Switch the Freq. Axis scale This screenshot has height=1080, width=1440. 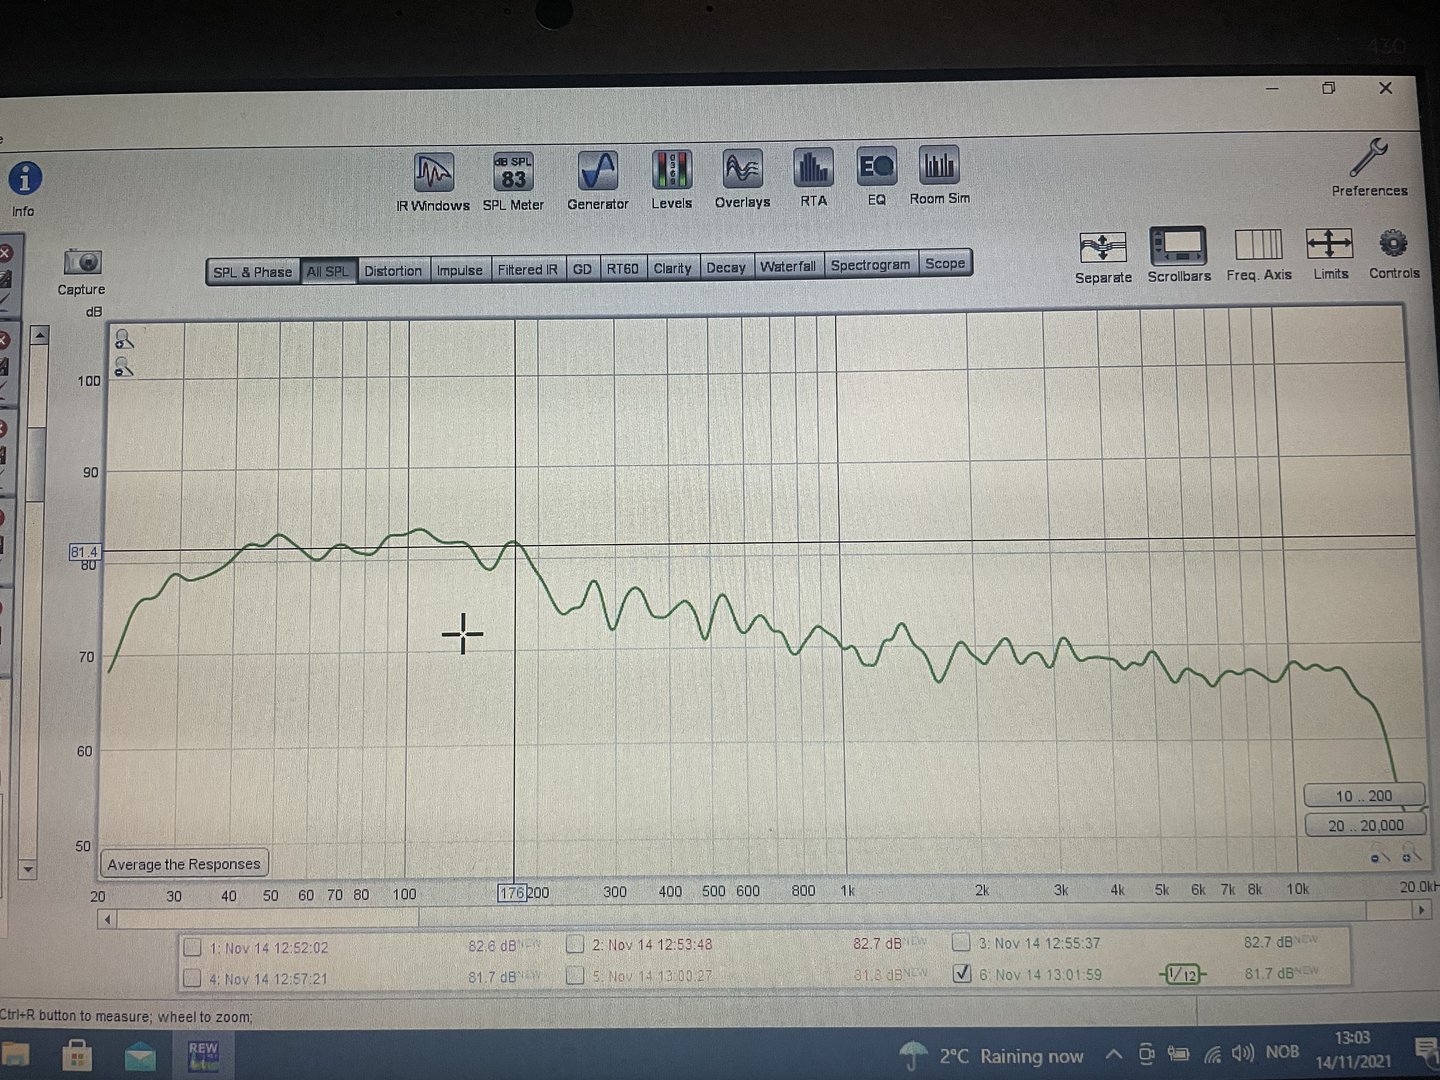coord(1259,254)
